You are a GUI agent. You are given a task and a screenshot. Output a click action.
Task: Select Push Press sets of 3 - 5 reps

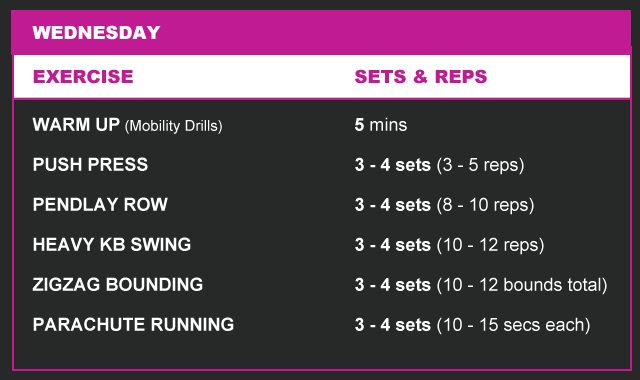tap(480, 165)
